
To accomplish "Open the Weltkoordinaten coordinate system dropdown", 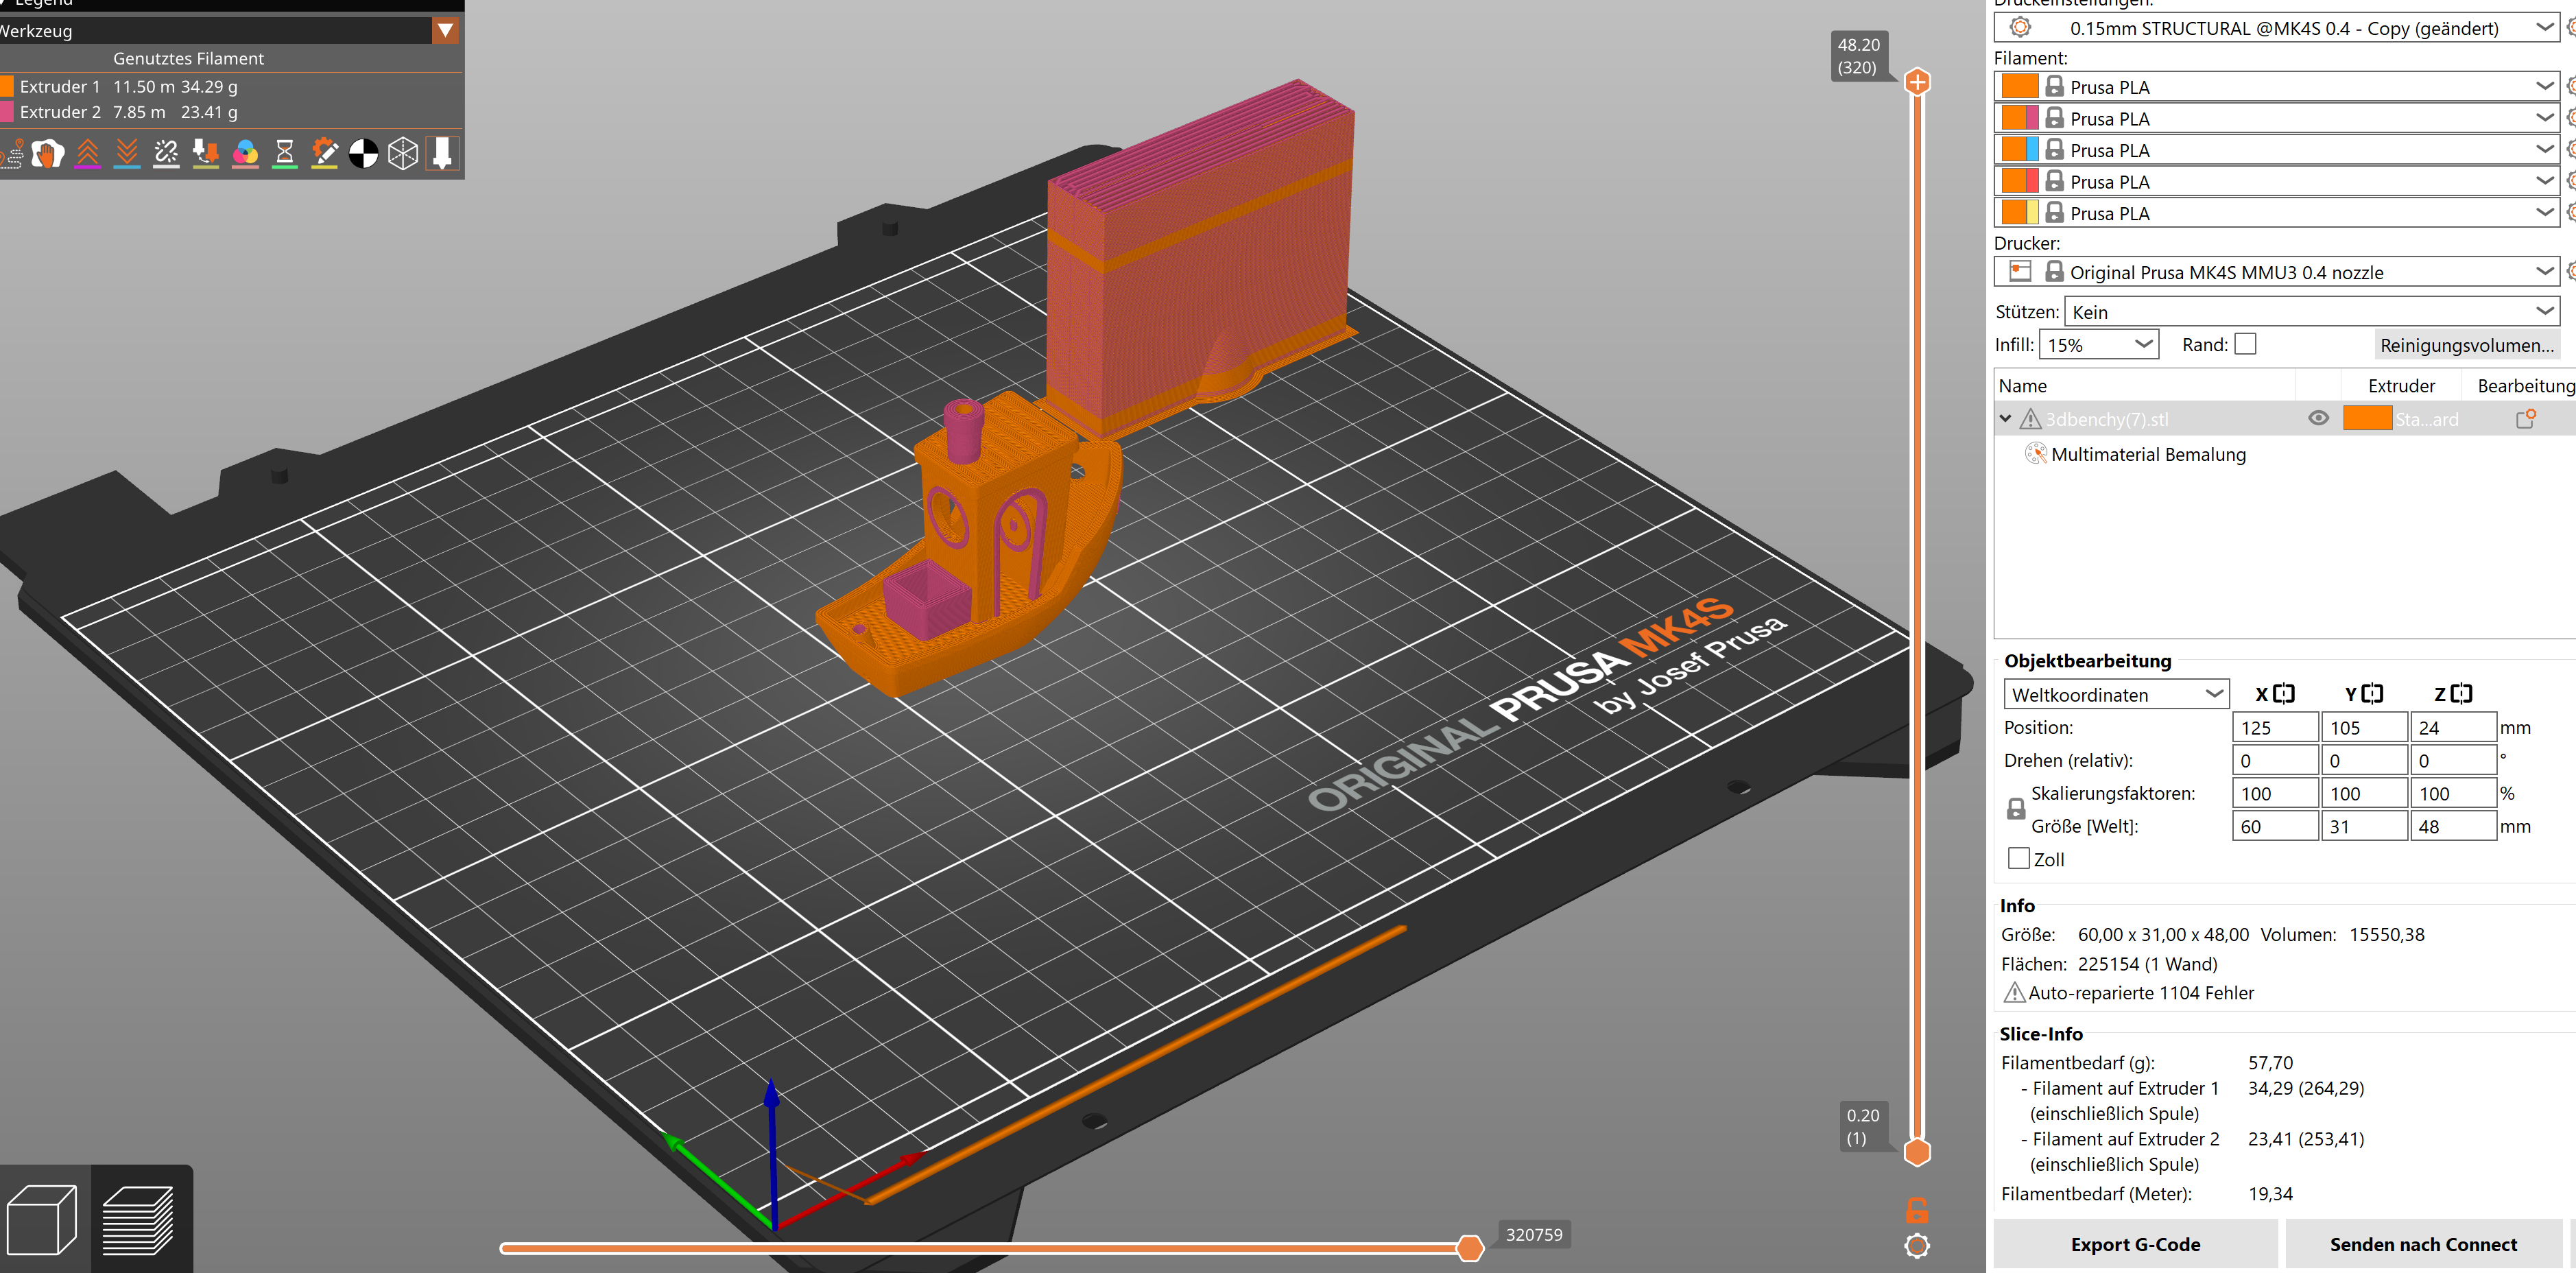I will (2116, 694).
